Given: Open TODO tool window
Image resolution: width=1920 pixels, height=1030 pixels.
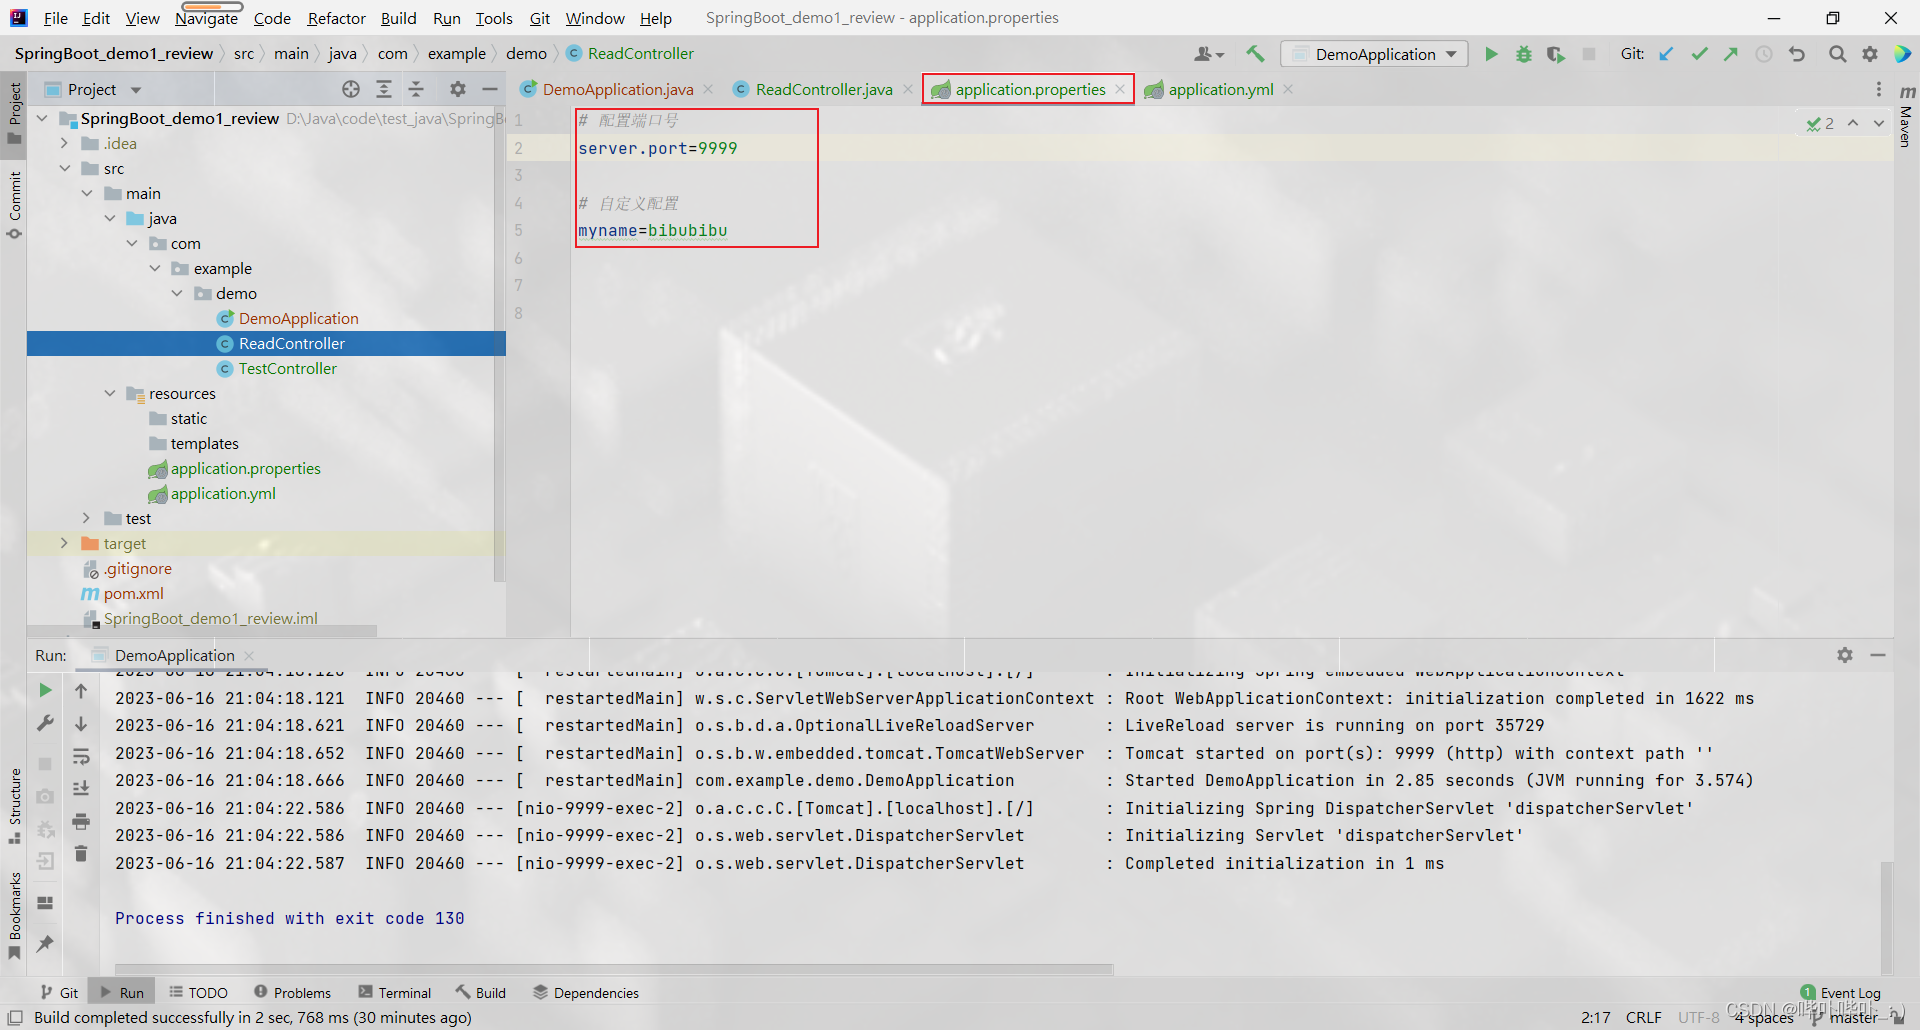Looking at the screenshot, I should pos(198,992).
